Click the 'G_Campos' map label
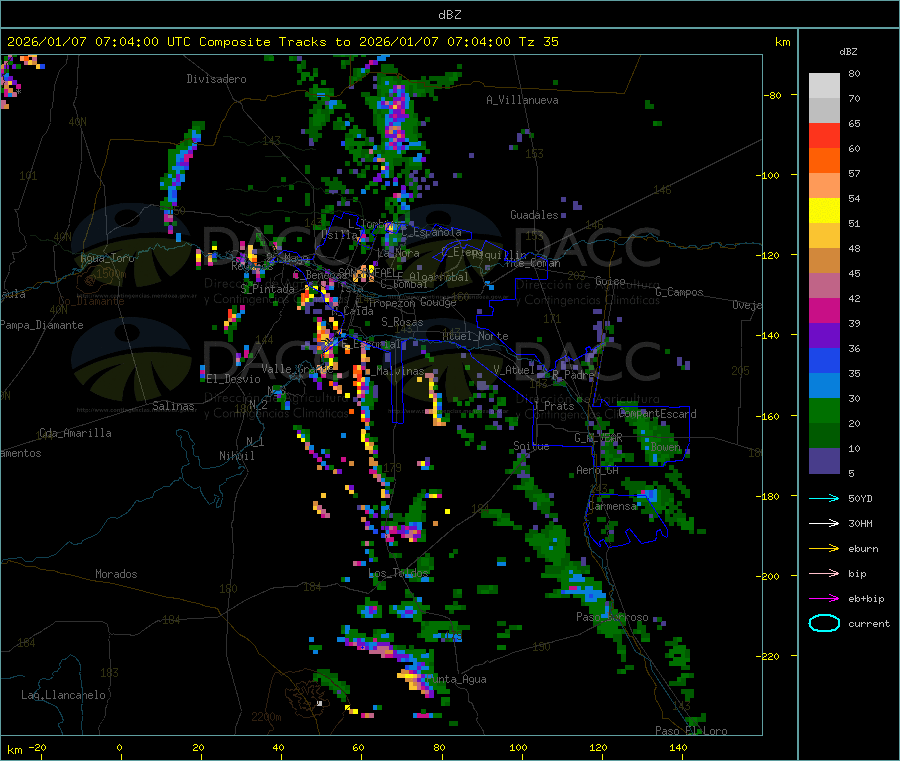Image resolution: width=900 pixels, height=761 pixels. 679,292
